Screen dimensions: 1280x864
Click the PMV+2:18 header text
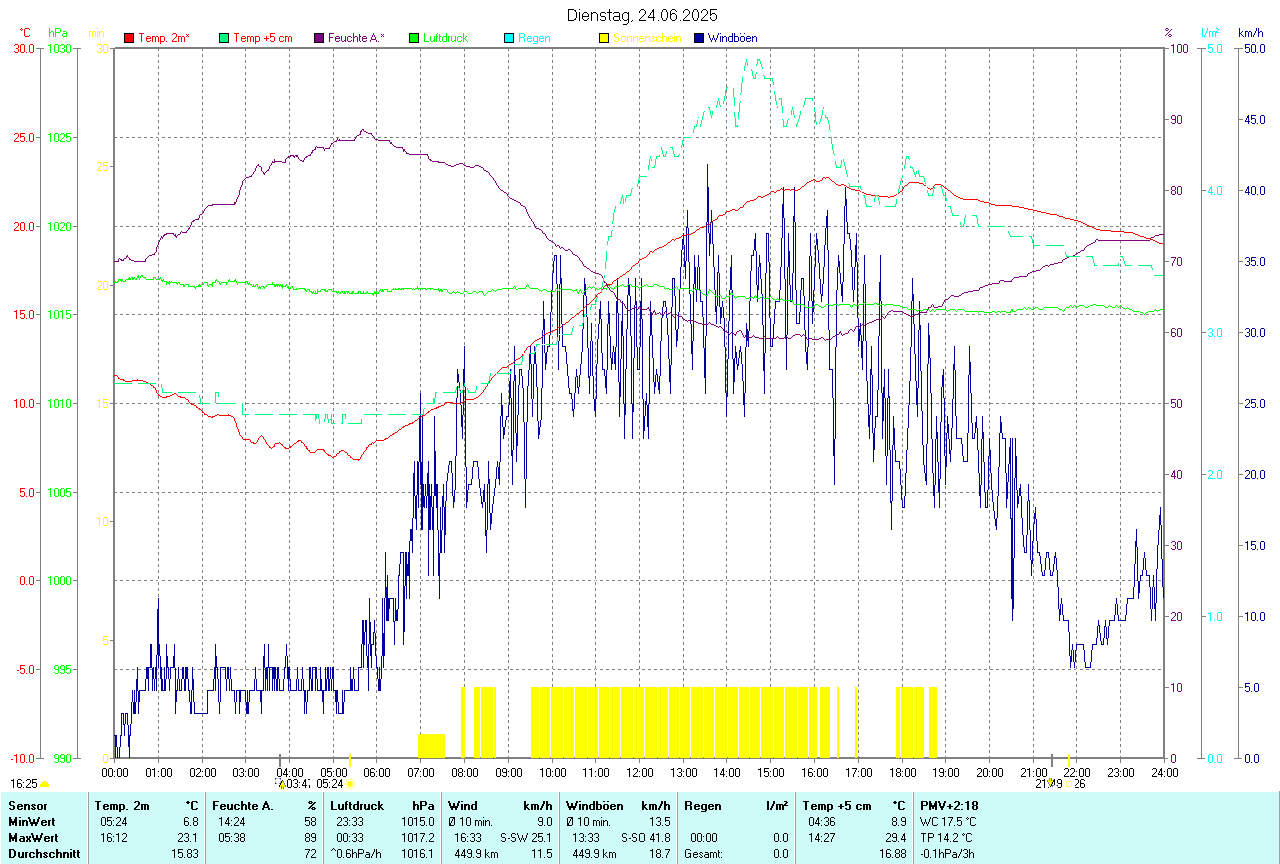point(949,806)
